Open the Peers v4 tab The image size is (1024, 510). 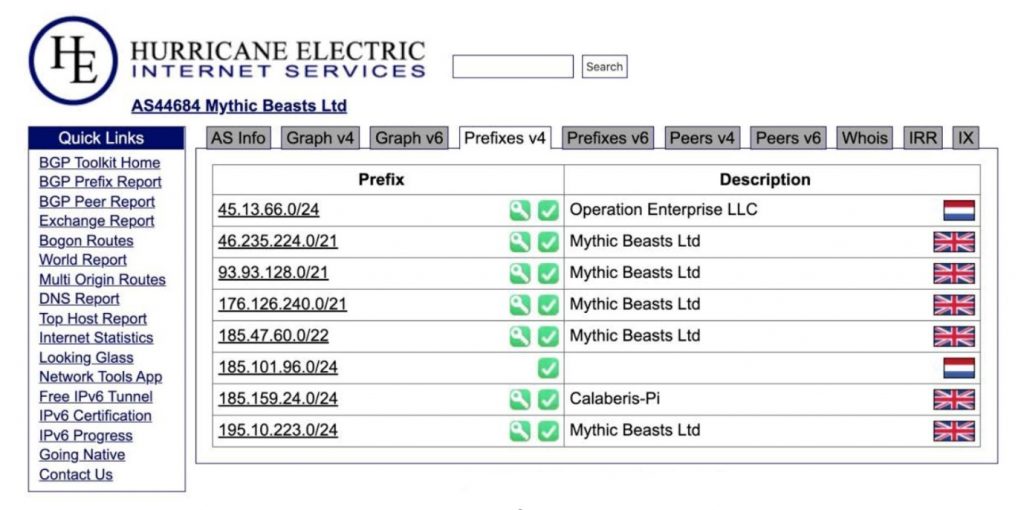pos(702,138)
